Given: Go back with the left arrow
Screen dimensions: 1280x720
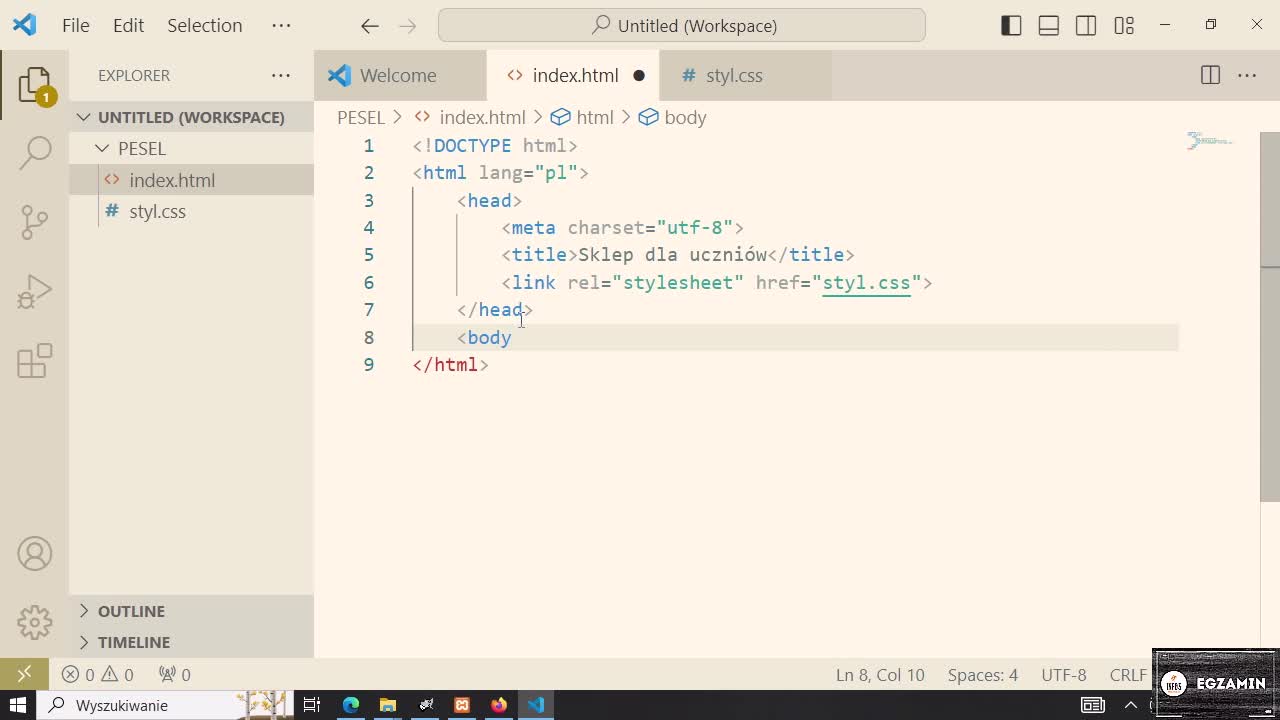Looking at the screenshot, I should [x=370, y=26].
